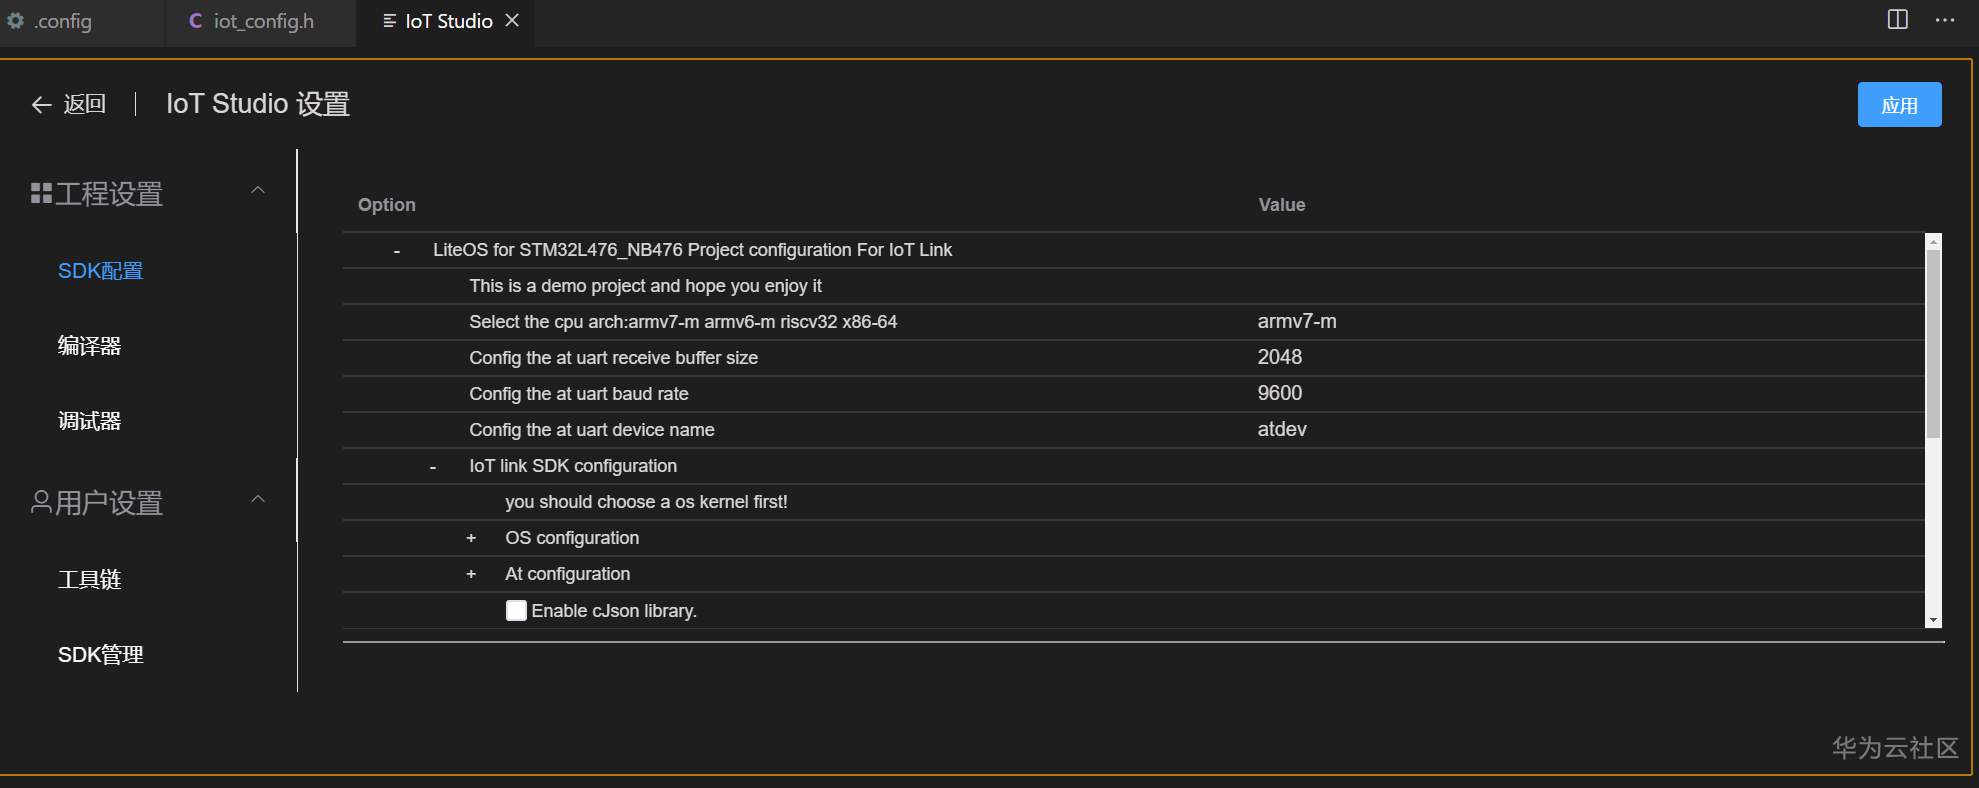Screen dimensions: 1979x788
Task: Collapse the 用户设置 section chevron
Action: click(x=258, y=499)
